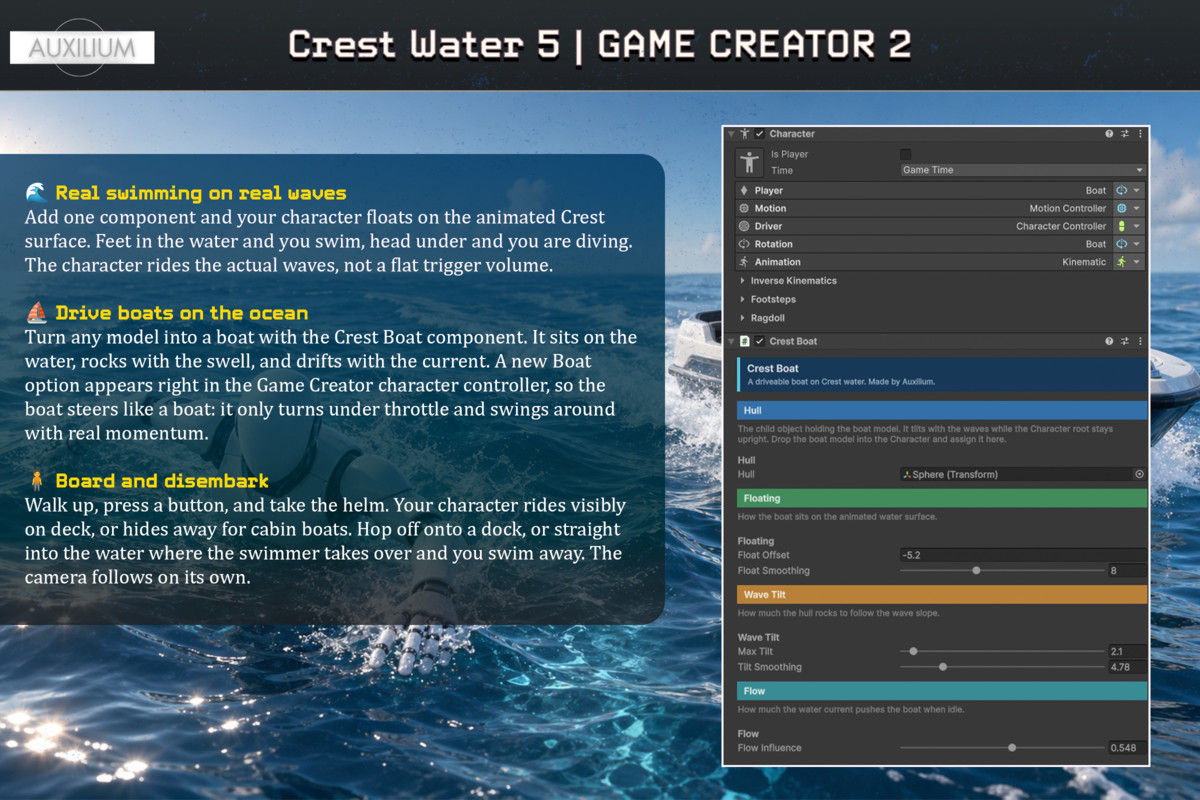The height and width of the screenshot is (800, 1200).
Task: Click the Tilt Smoothing value field showing 4.78
Action: click(1127, 667)
